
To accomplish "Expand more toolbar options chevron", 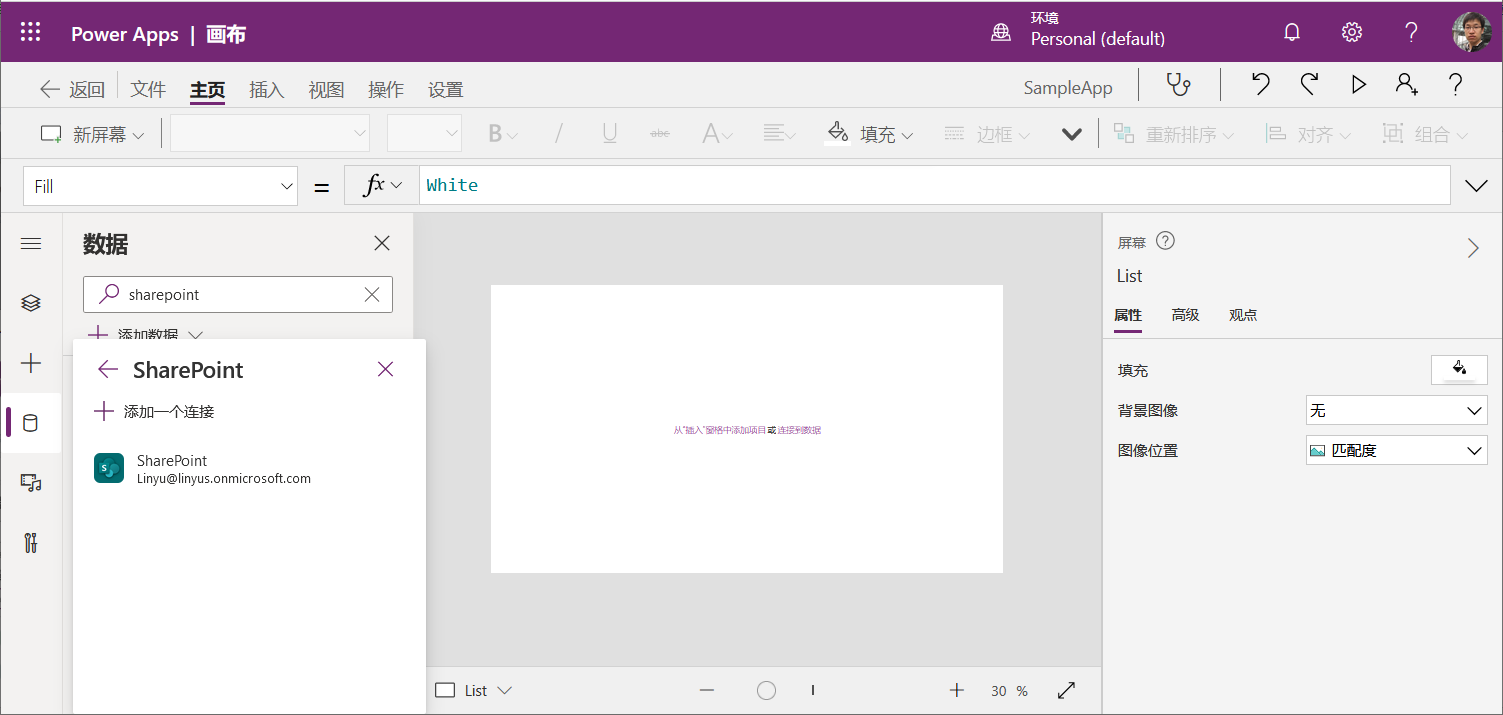I will pyautogui.click(x=1072, y=134).
